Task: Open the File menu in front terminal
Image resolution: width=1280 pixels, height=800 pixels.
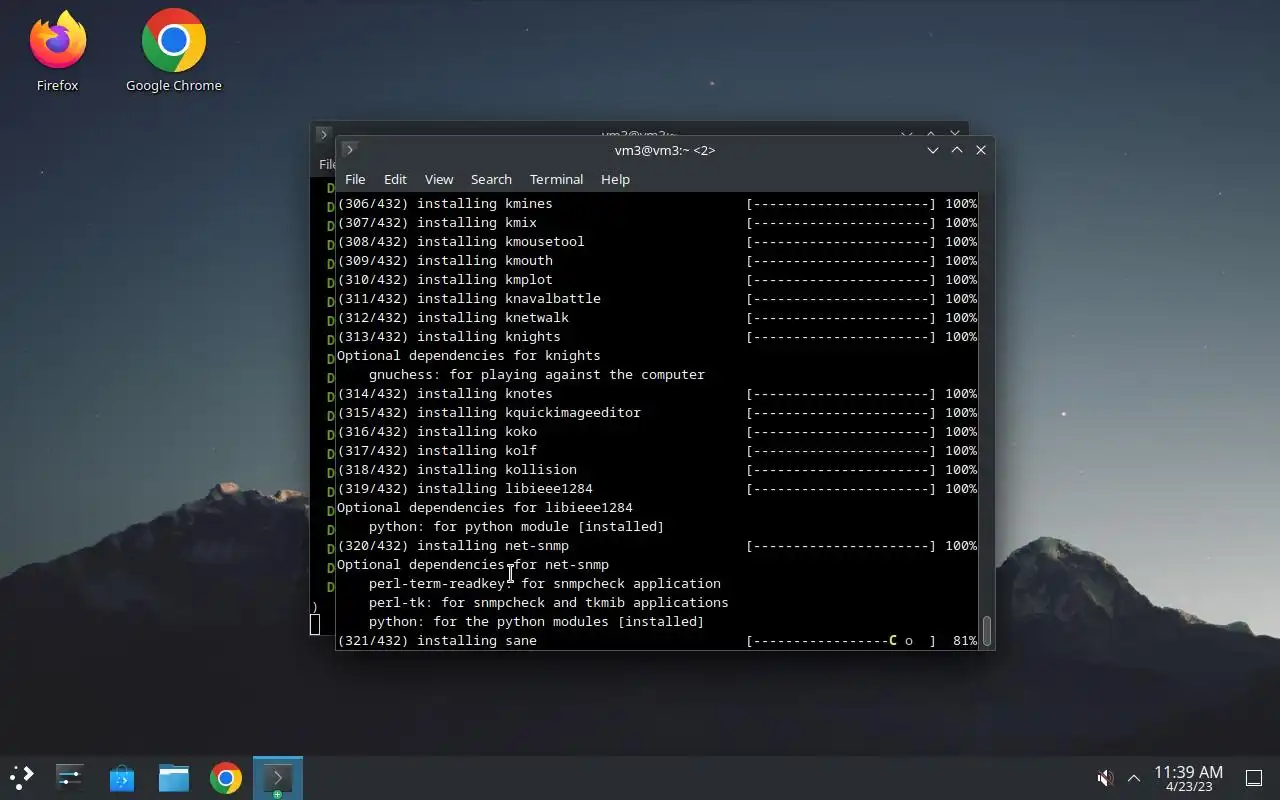Action: tap(355, 179)
